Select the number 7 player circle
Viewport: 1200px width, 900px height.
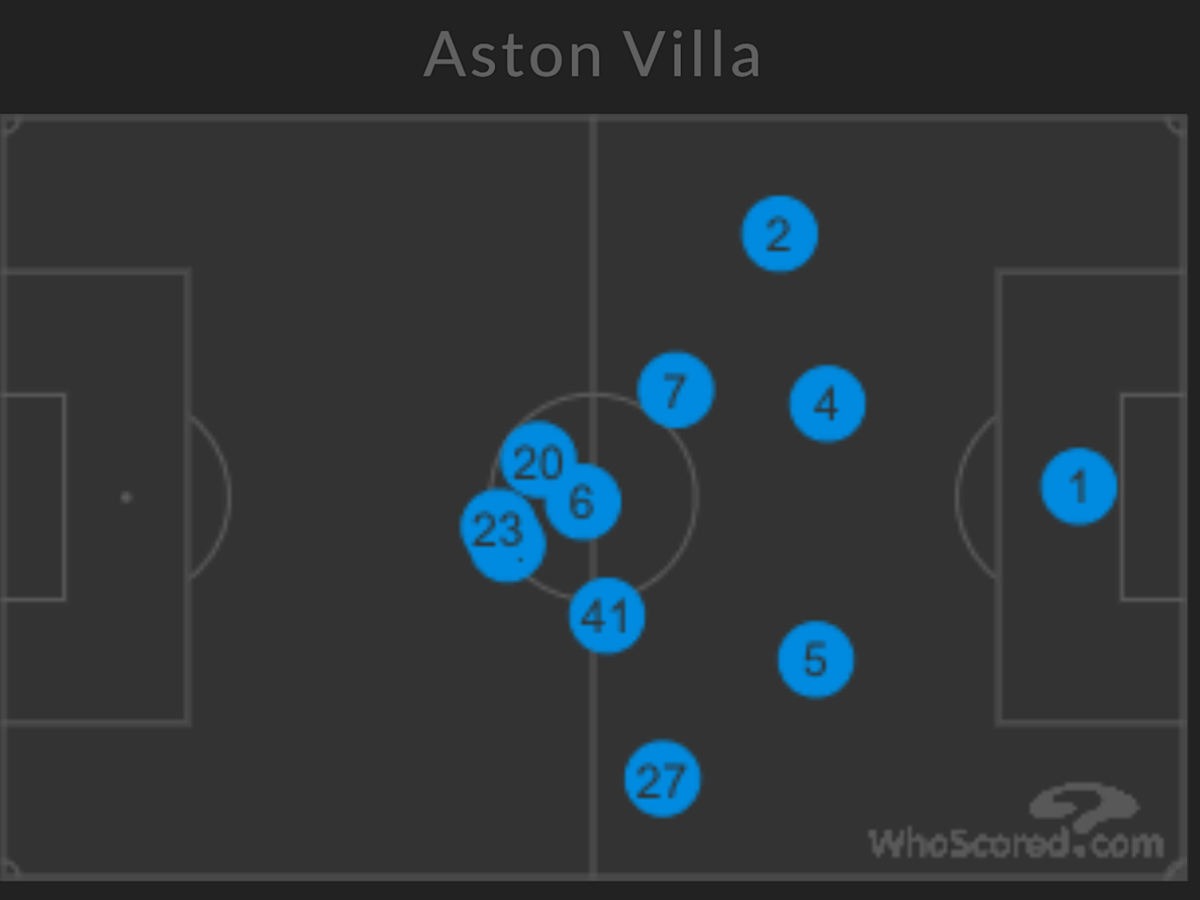676,390
